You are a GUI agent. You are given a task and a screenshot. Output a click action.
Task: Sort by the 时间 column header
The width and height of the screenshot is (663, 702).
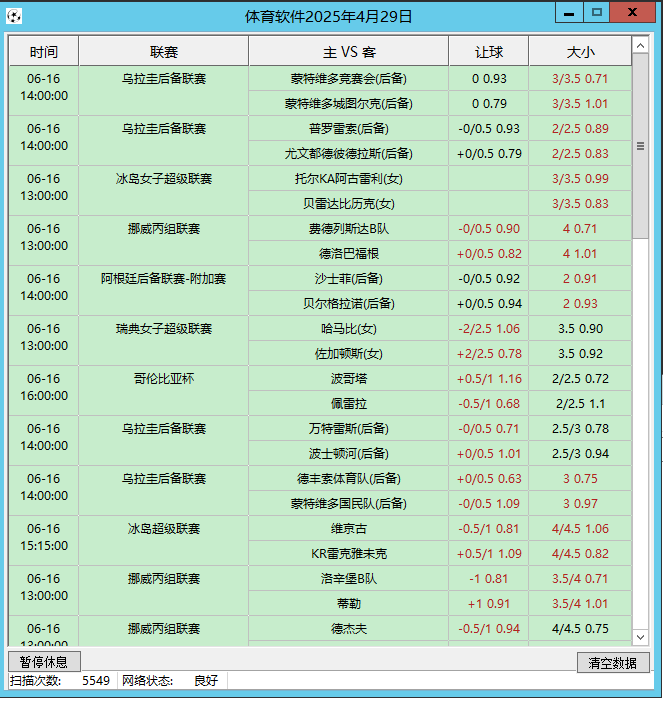coord(44,52)
